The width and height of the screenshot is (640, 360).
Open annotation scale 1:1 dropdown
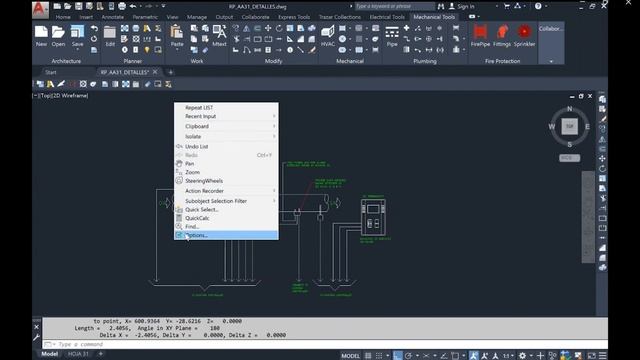click(508, 356)
